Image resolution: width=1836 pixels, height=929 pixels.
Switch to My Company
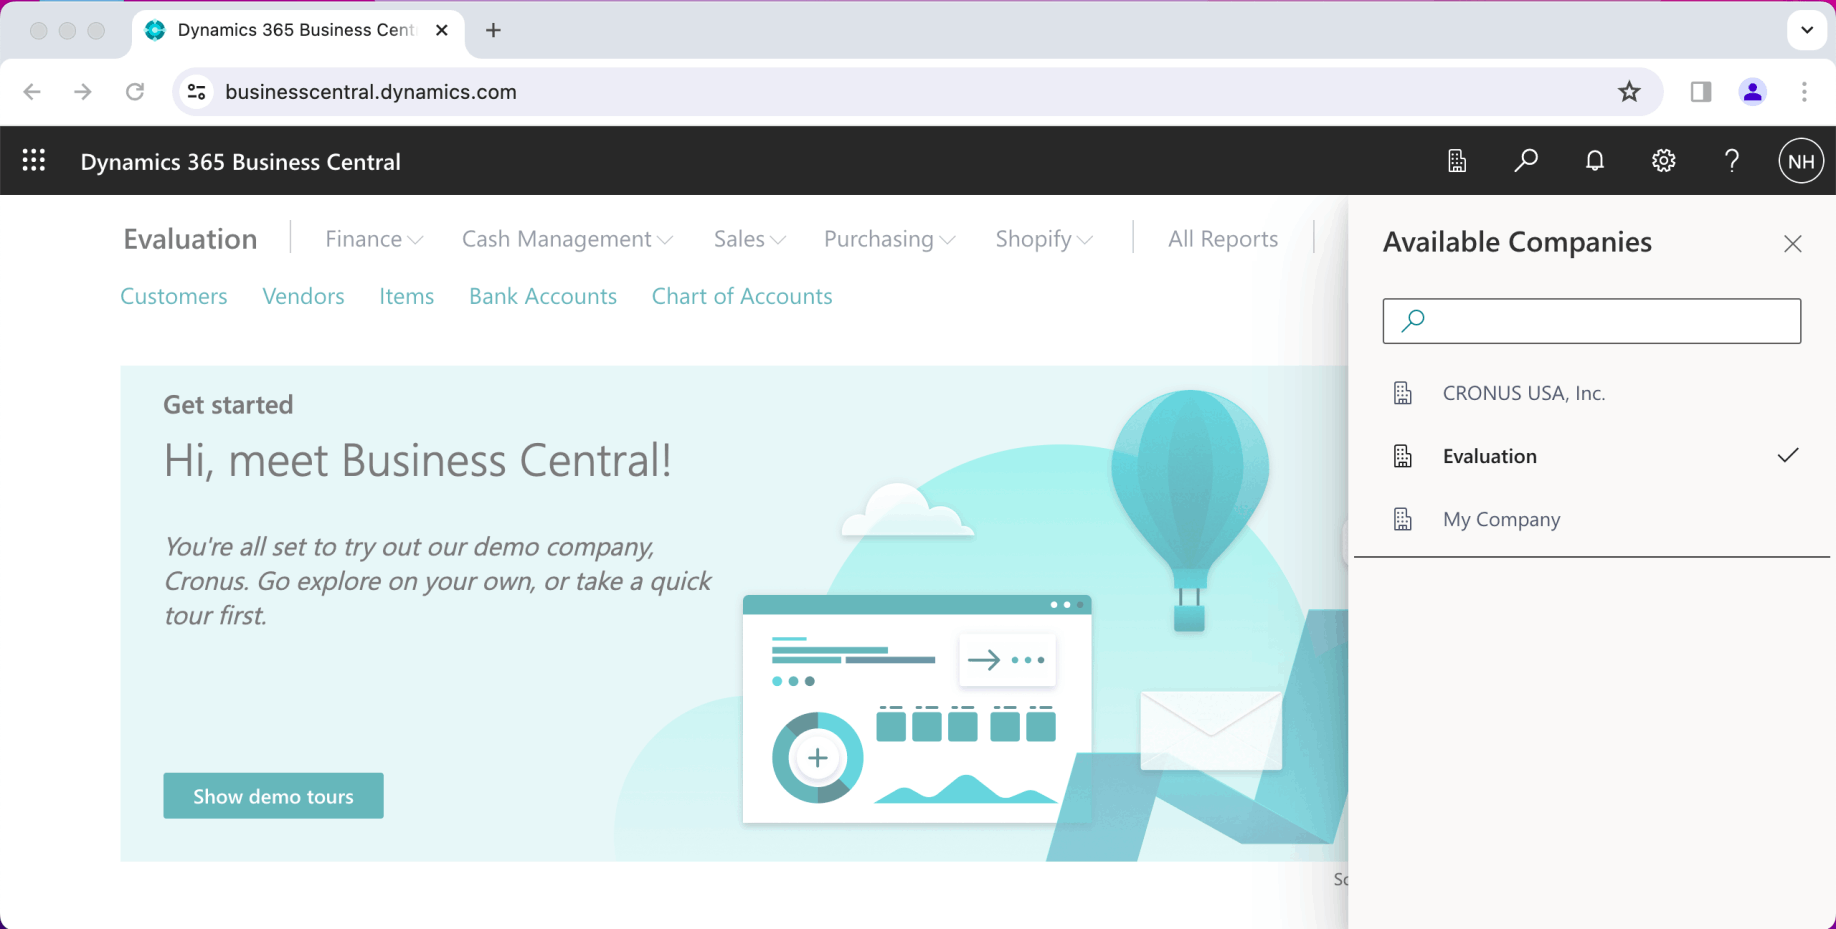tap(1501, 519)
